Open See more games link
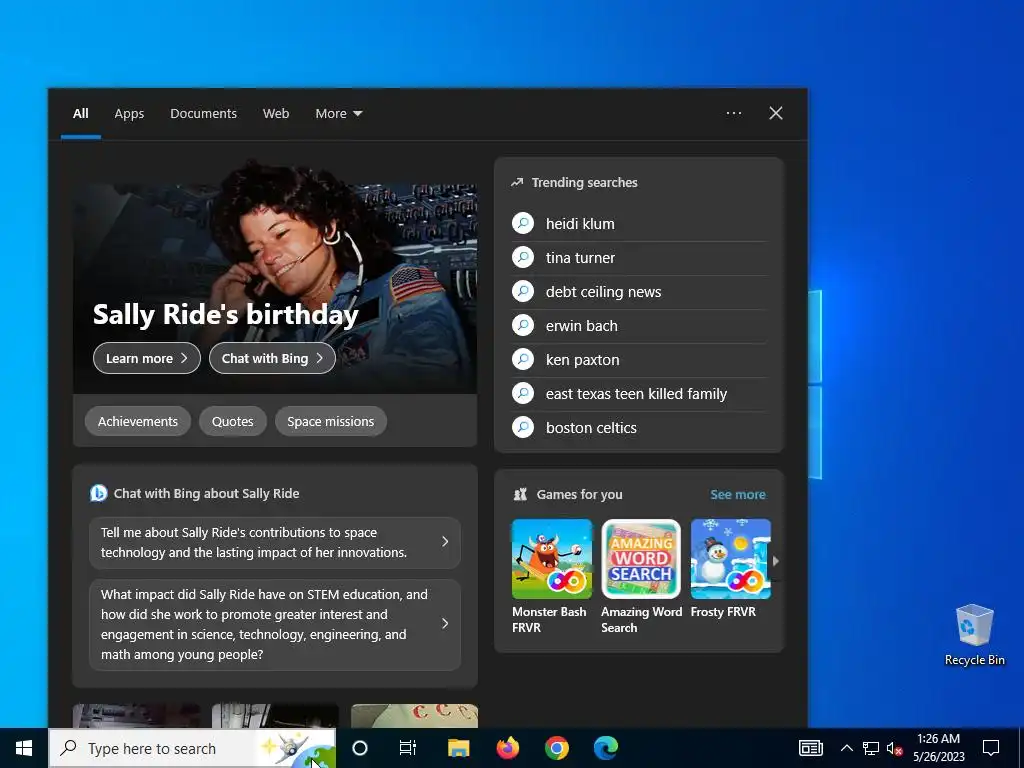 pos(738,494)
